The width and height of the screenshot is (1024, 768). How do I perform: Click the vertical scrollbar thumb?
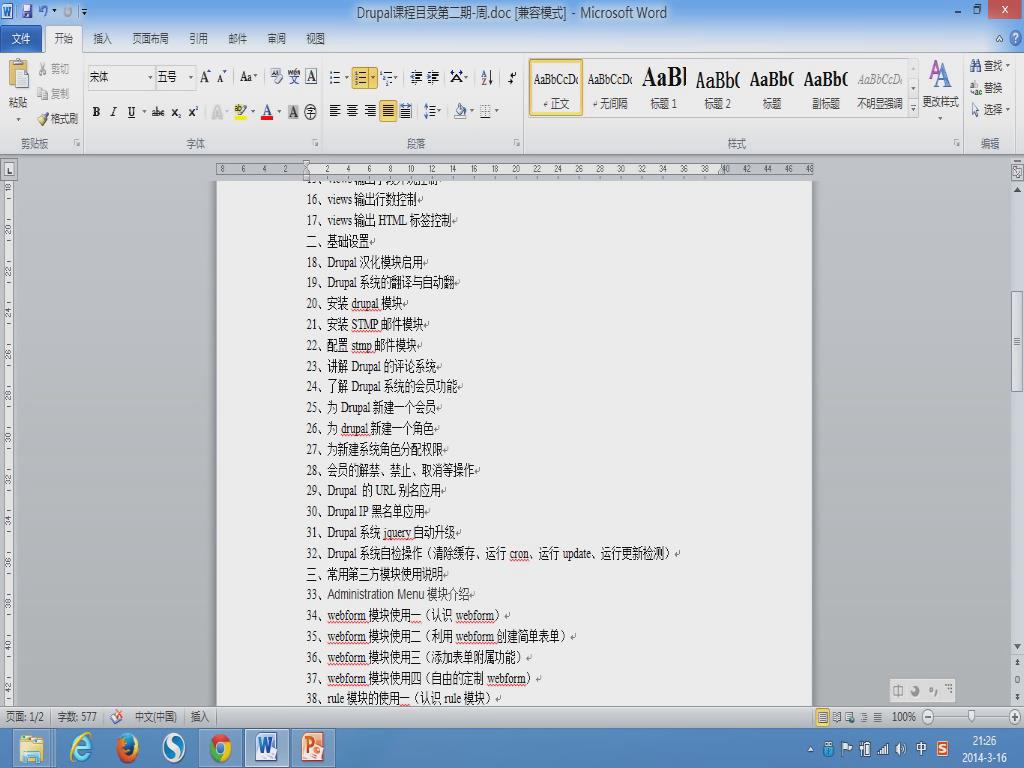[1017, 341]
